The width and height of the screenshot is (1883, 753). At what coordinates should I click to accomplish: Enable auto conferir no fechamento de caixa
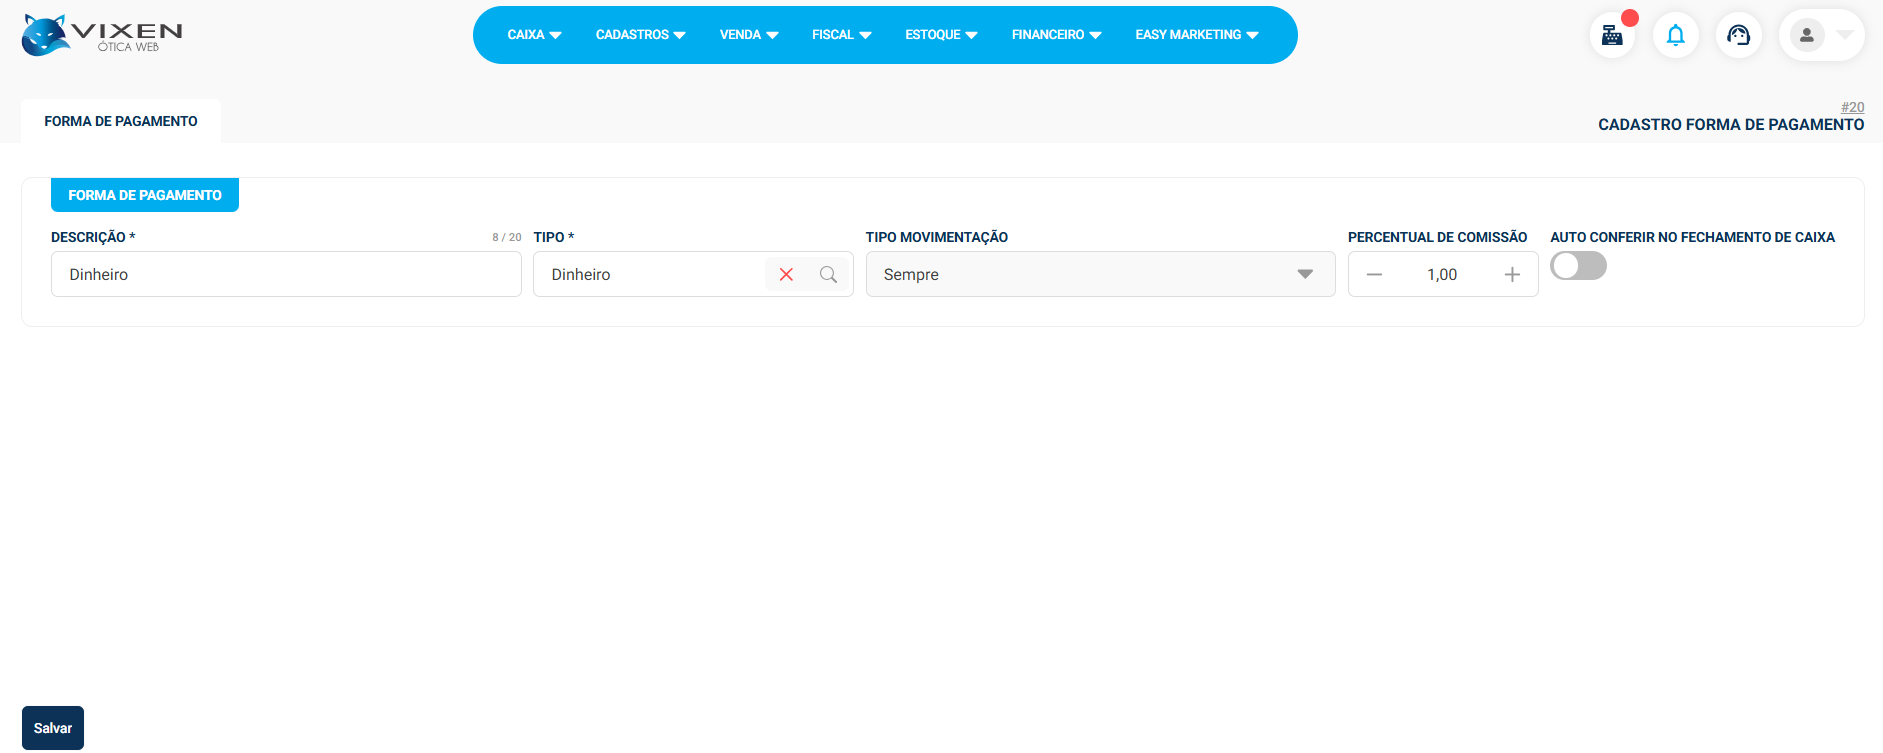click(1578, 266)
